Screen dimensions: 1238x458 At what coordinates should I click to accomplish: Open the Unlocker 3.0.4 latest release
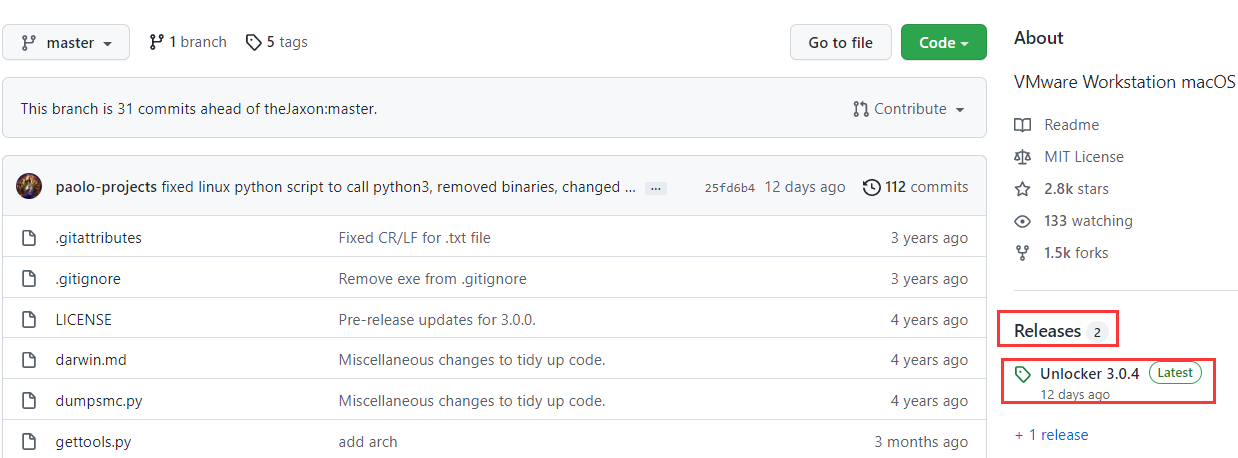click(x=1089, y=373)
